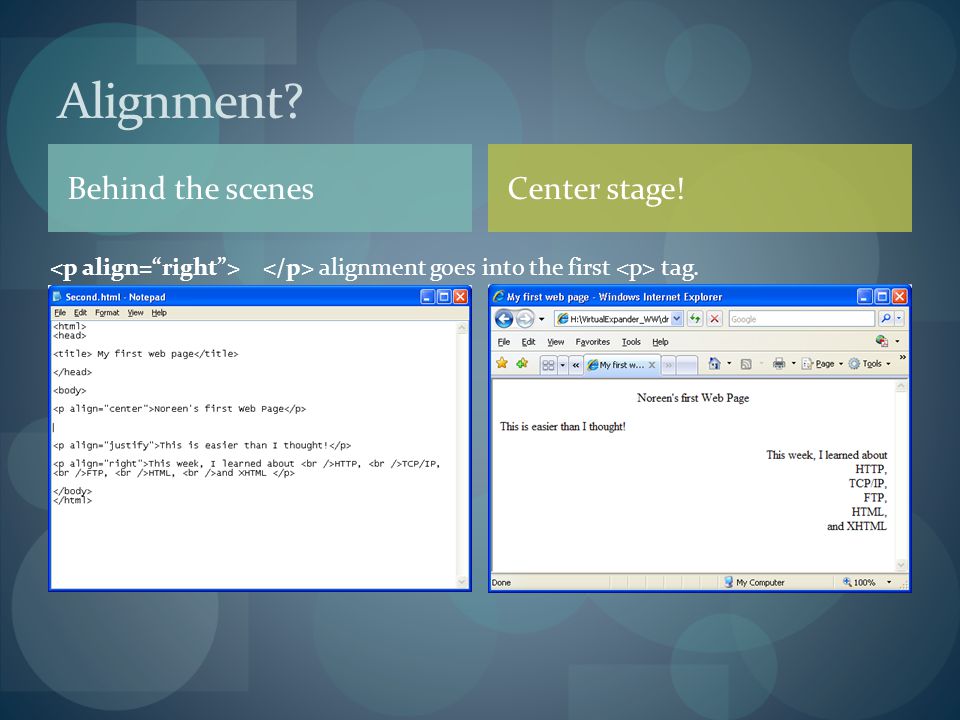Open the dropdown next to the add-on icon
The height and width of the screenshot is (720, 960).
898,342
